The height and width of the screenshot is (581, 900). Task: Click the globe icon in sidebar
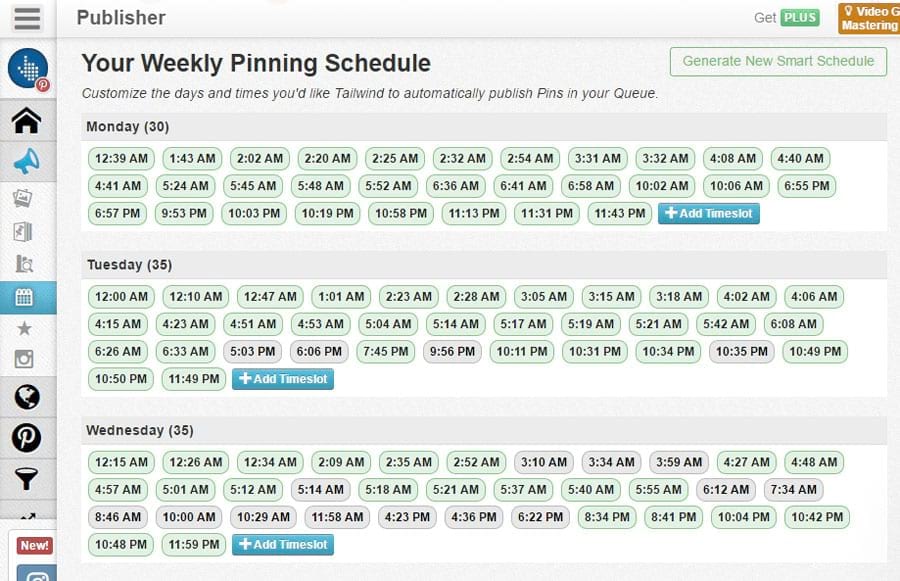[x=27, y=398]
